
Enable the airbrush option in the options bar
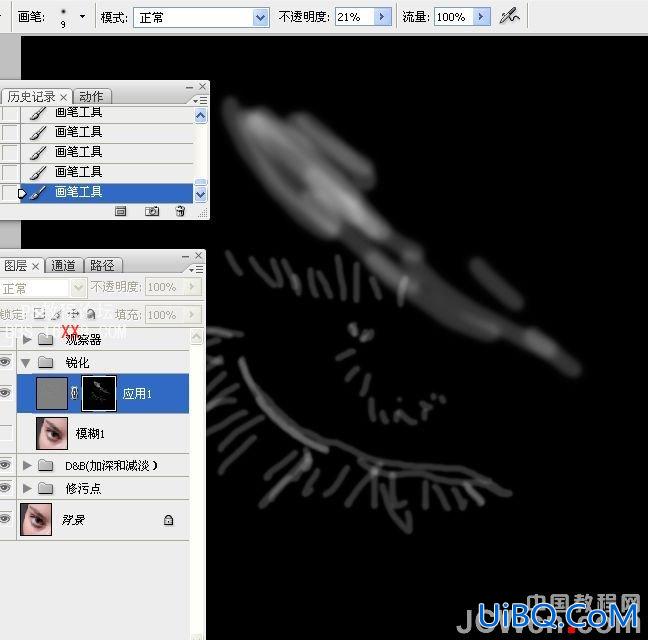point(510,17)
